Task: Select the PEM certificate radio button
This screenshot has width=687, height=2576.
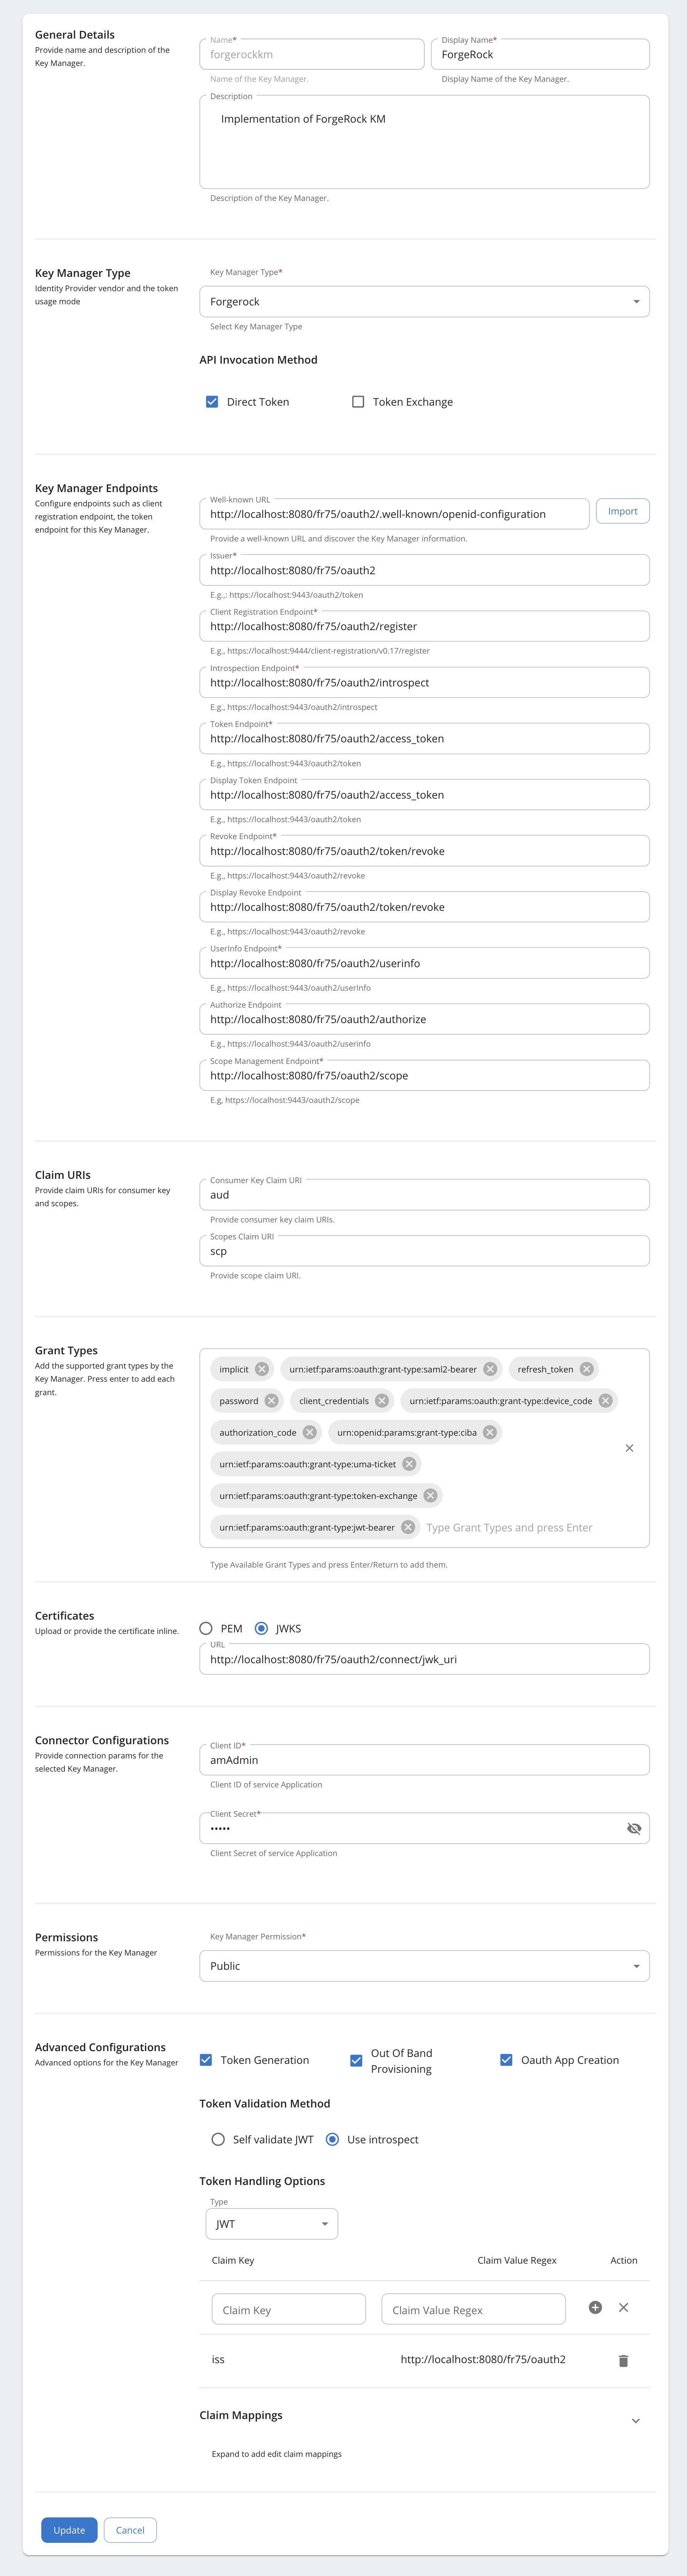Action: pyautogui.click(x=206, y=1628)
